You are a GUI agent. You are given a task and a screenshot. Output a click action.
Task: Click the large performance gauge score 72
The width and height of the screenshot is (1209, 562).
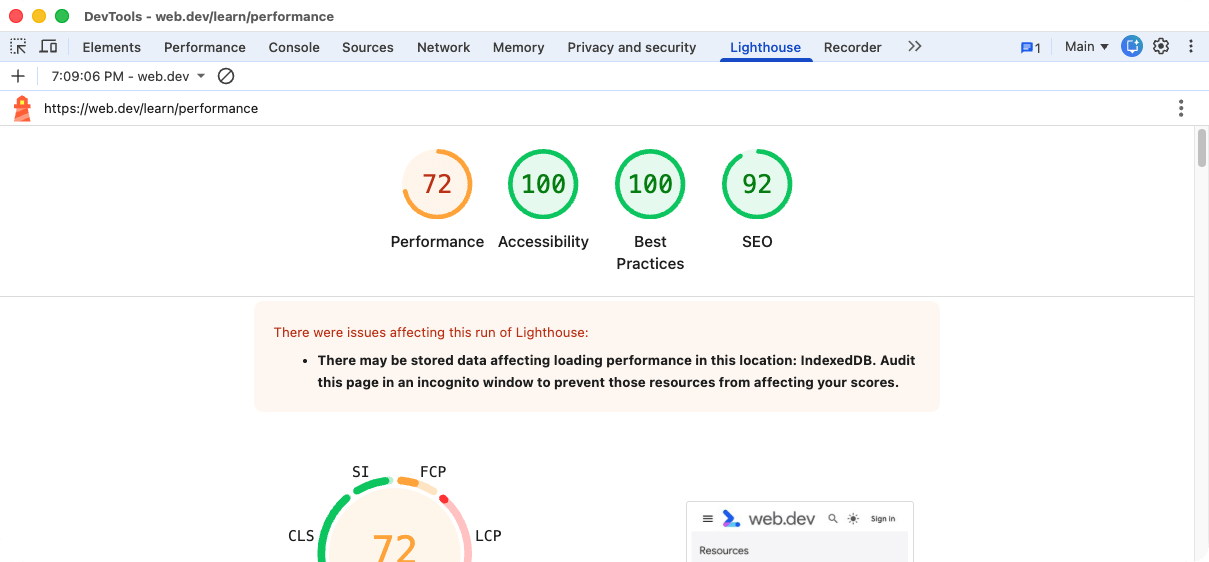click(x=394, y=547)
